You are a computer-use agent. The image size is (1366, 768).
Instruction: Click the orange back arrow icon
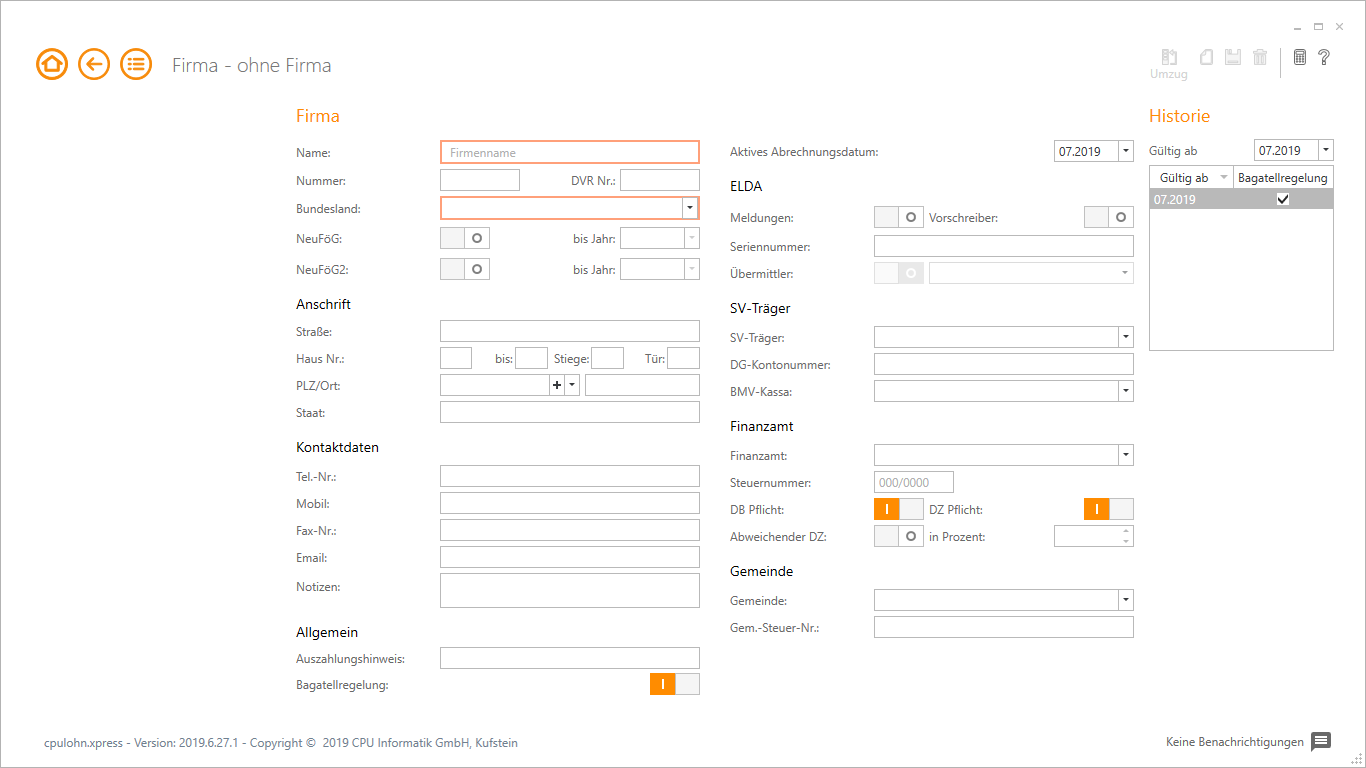click(x=94, y=65)
